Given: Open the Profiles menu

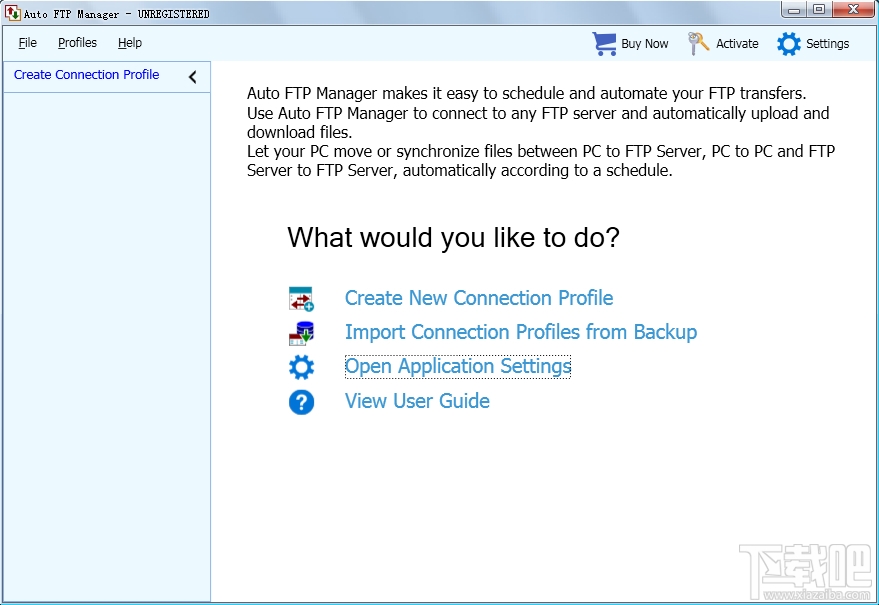Looking at the screenshot, I should 77,43.
